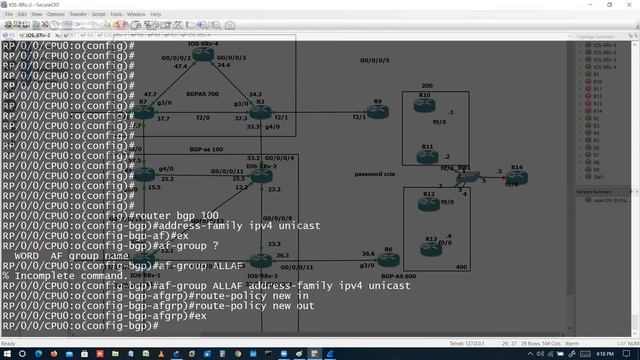Screen dimensions: 640x360
Task: Click '29 Rows, 104 Cols' in status bar
Action: click(x=540, y=344)
